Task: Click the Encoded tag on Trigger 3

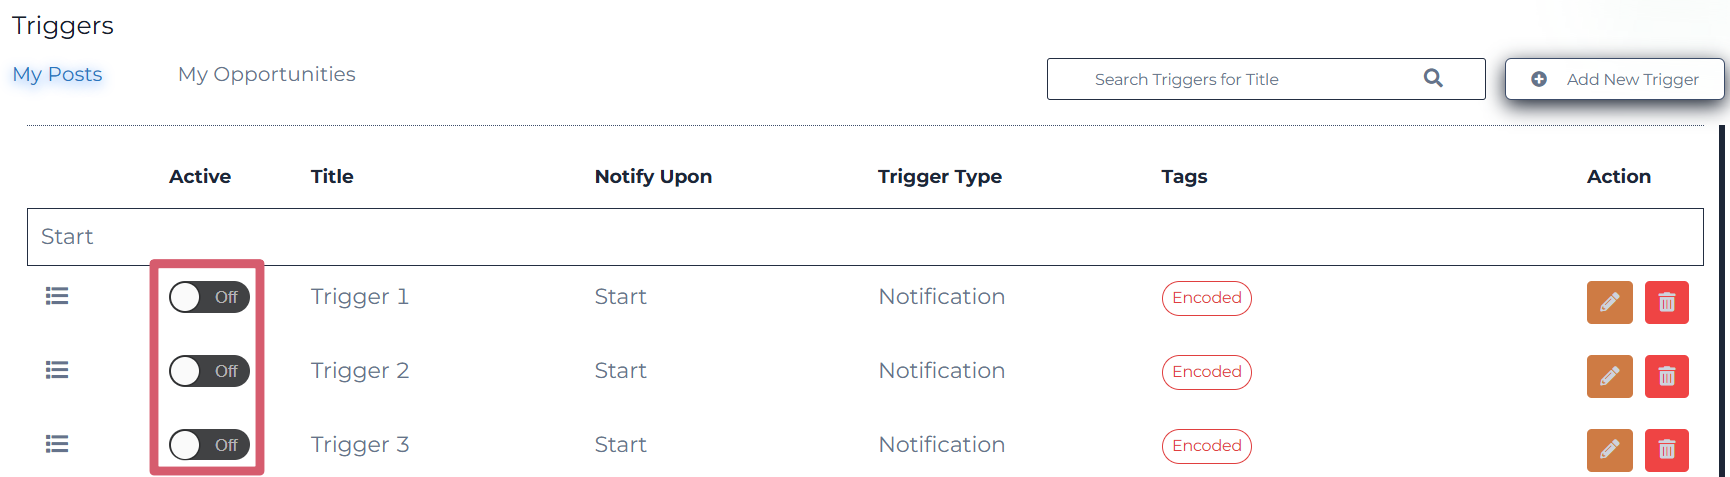Action: [x=1206, y=446]
